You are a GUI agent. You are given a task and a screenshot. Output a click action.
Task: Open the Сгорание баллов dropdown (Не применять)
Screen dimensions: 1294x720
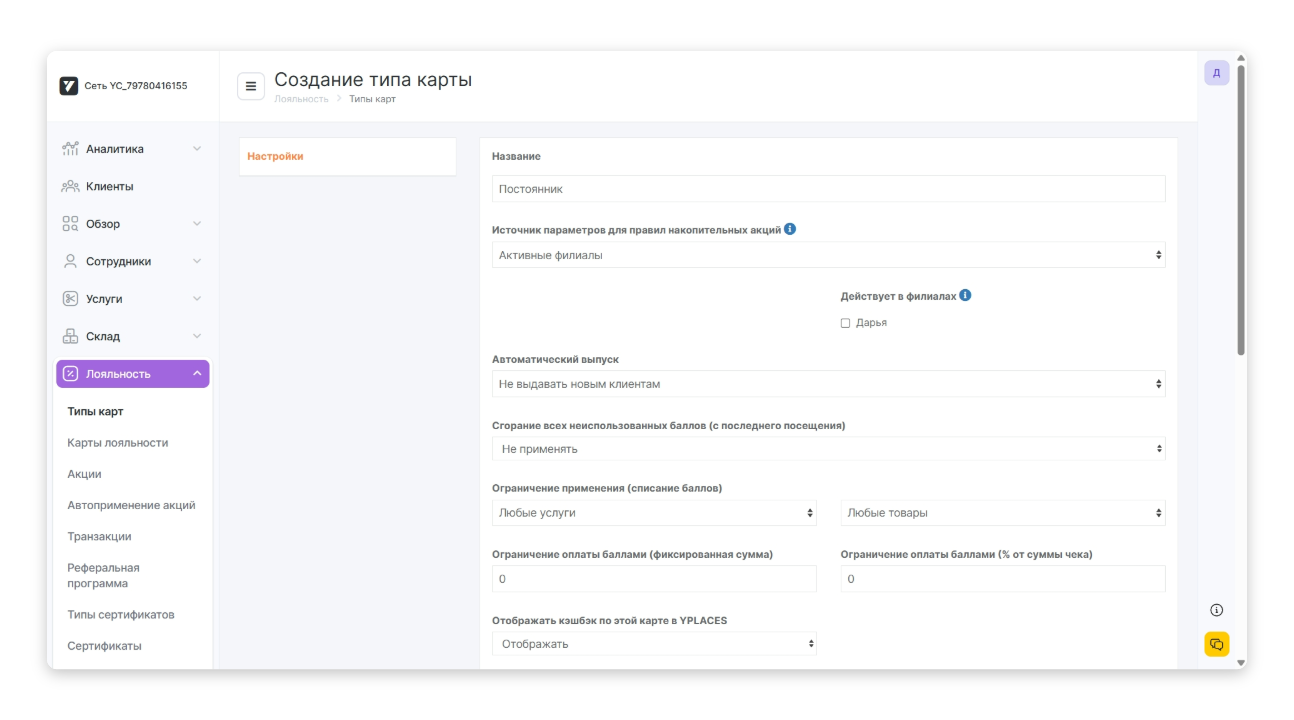pos(828,449)
